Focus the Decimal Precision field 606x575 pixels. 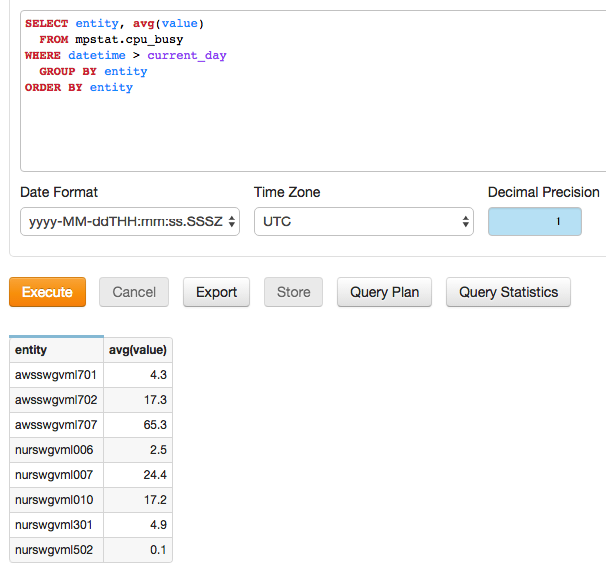tap(535, 221)
